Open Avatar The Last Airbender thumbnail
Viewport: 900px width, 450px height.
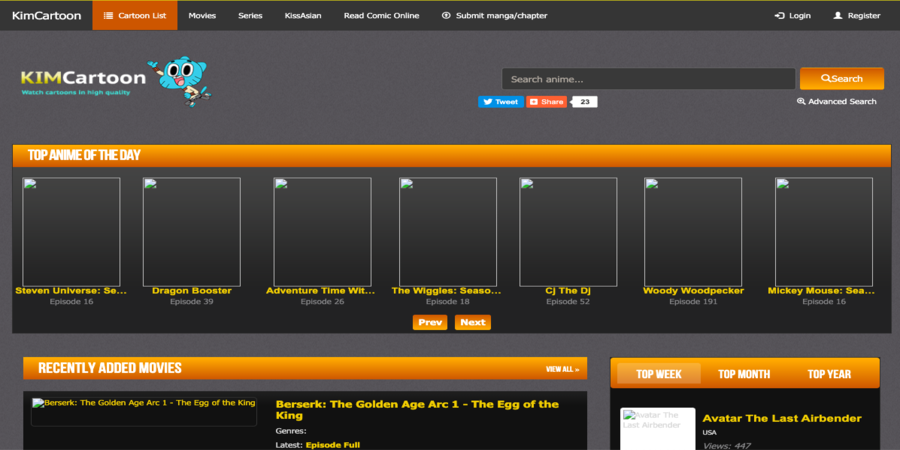point(658,429)
